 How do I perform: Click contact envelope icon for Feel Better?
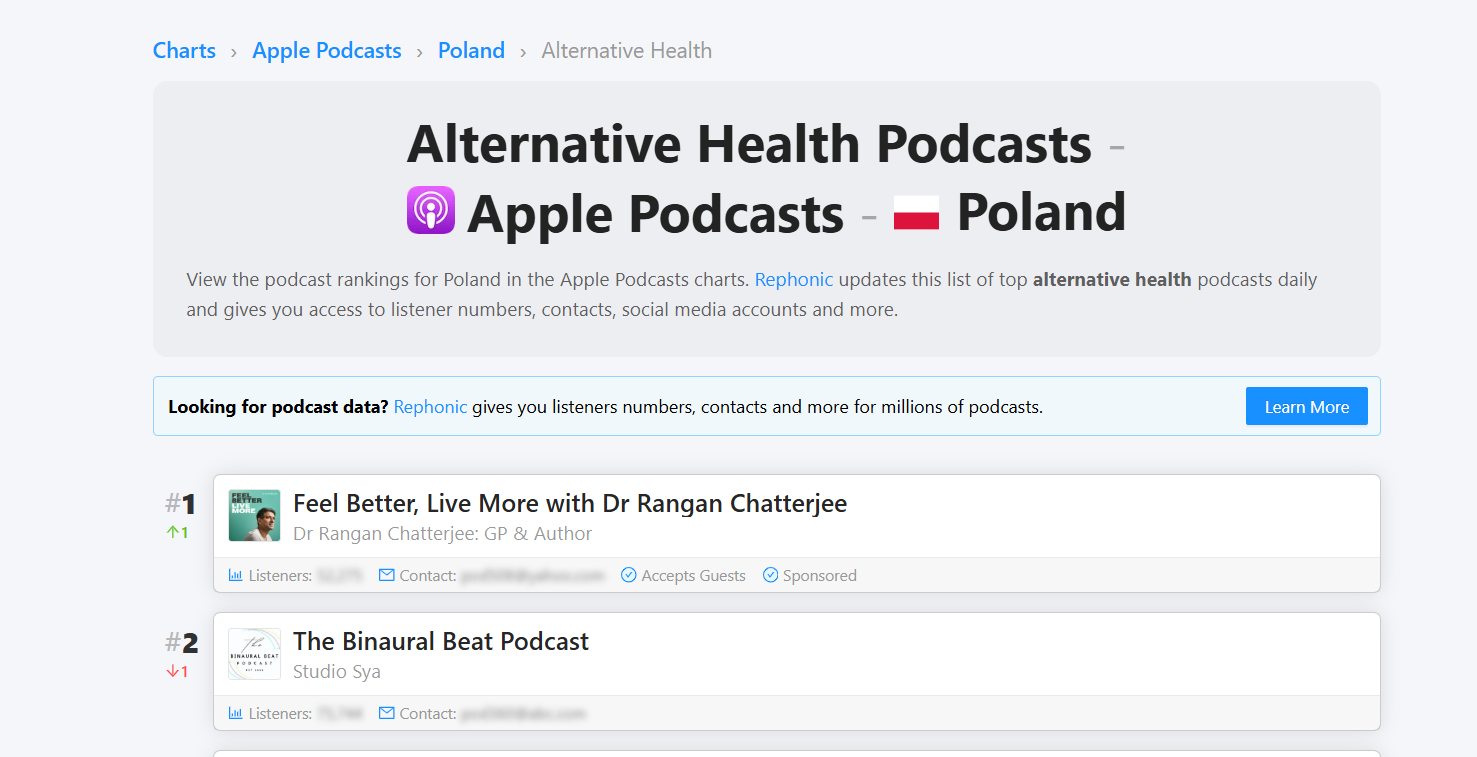click(387, 575)
